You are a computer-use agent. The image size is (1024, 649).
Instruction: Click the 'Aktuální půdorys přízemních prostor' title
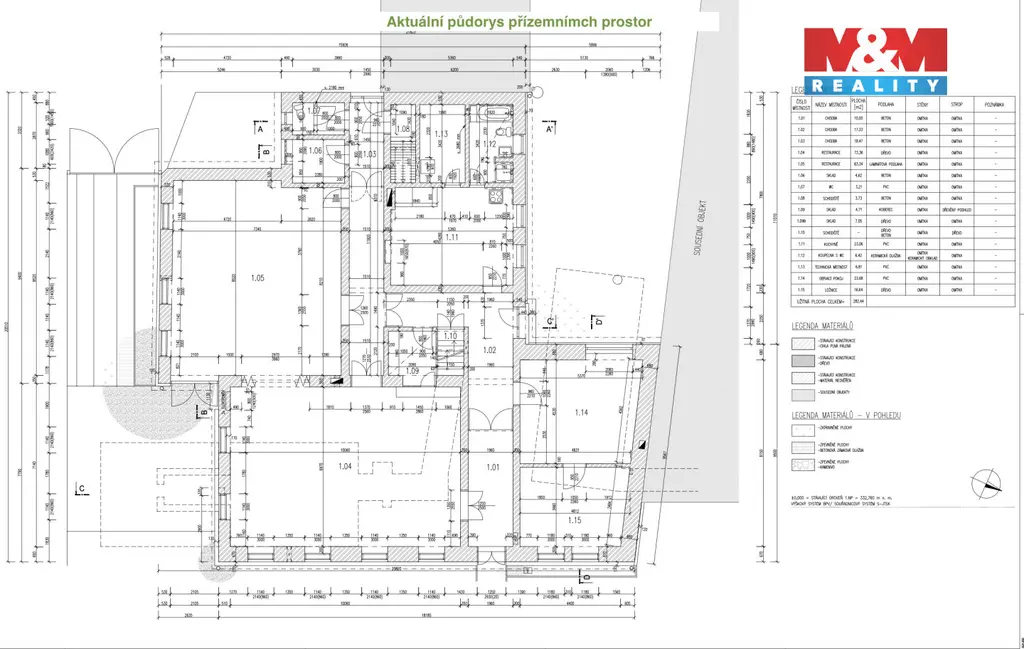tap(519, 21)
